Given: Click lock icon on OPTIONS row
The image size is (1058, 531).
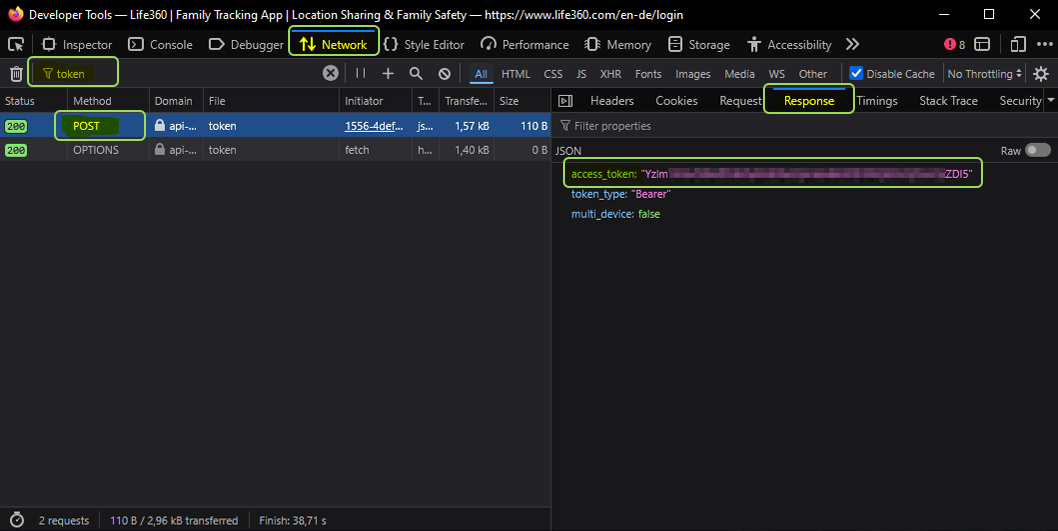Looking at the screenshot, I should 159,149.
